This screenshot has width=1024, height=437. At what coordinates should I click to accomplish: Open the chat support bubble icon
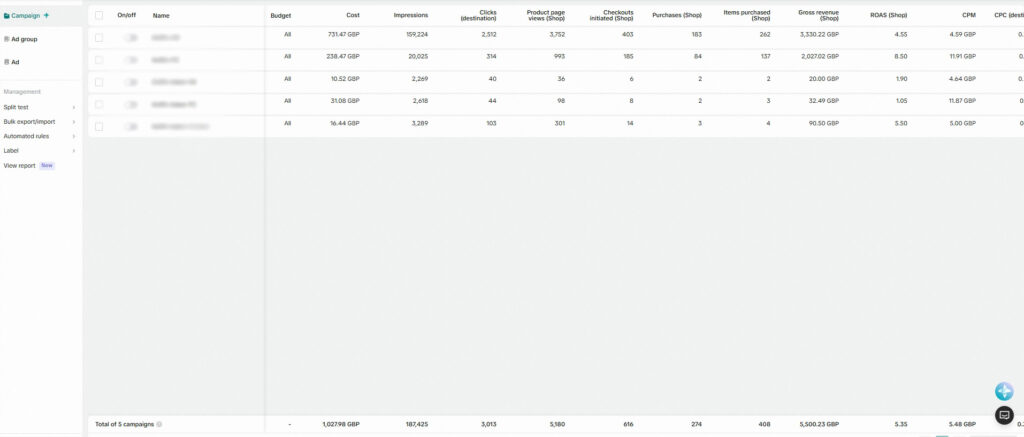pos(1004,415)
